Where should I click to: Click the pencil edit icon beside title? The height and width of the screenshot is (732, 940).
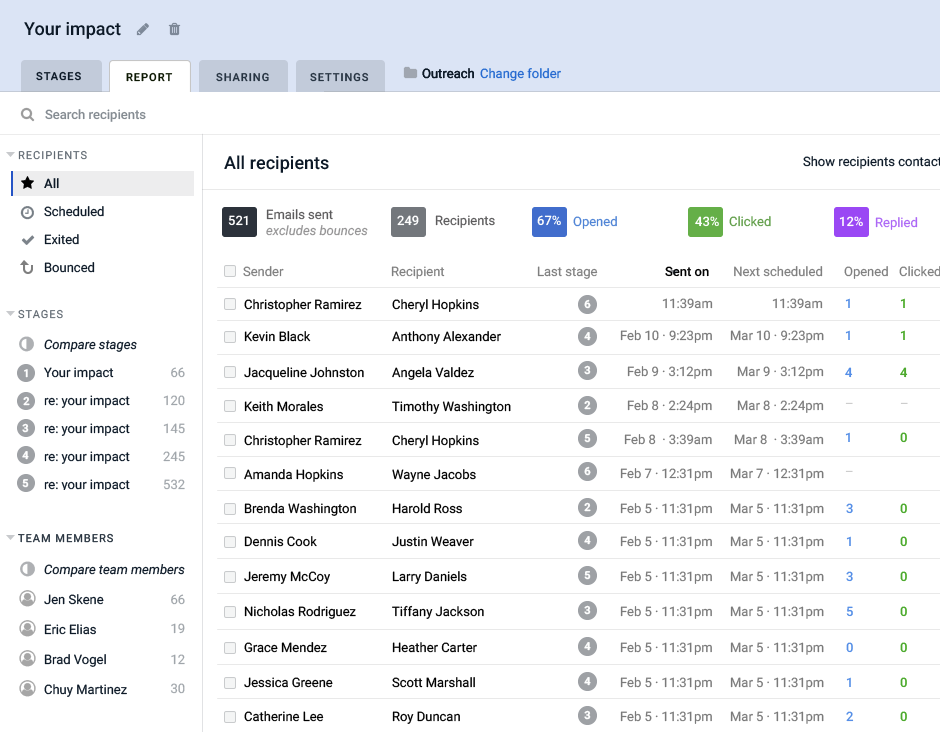[x=143, y=29]
